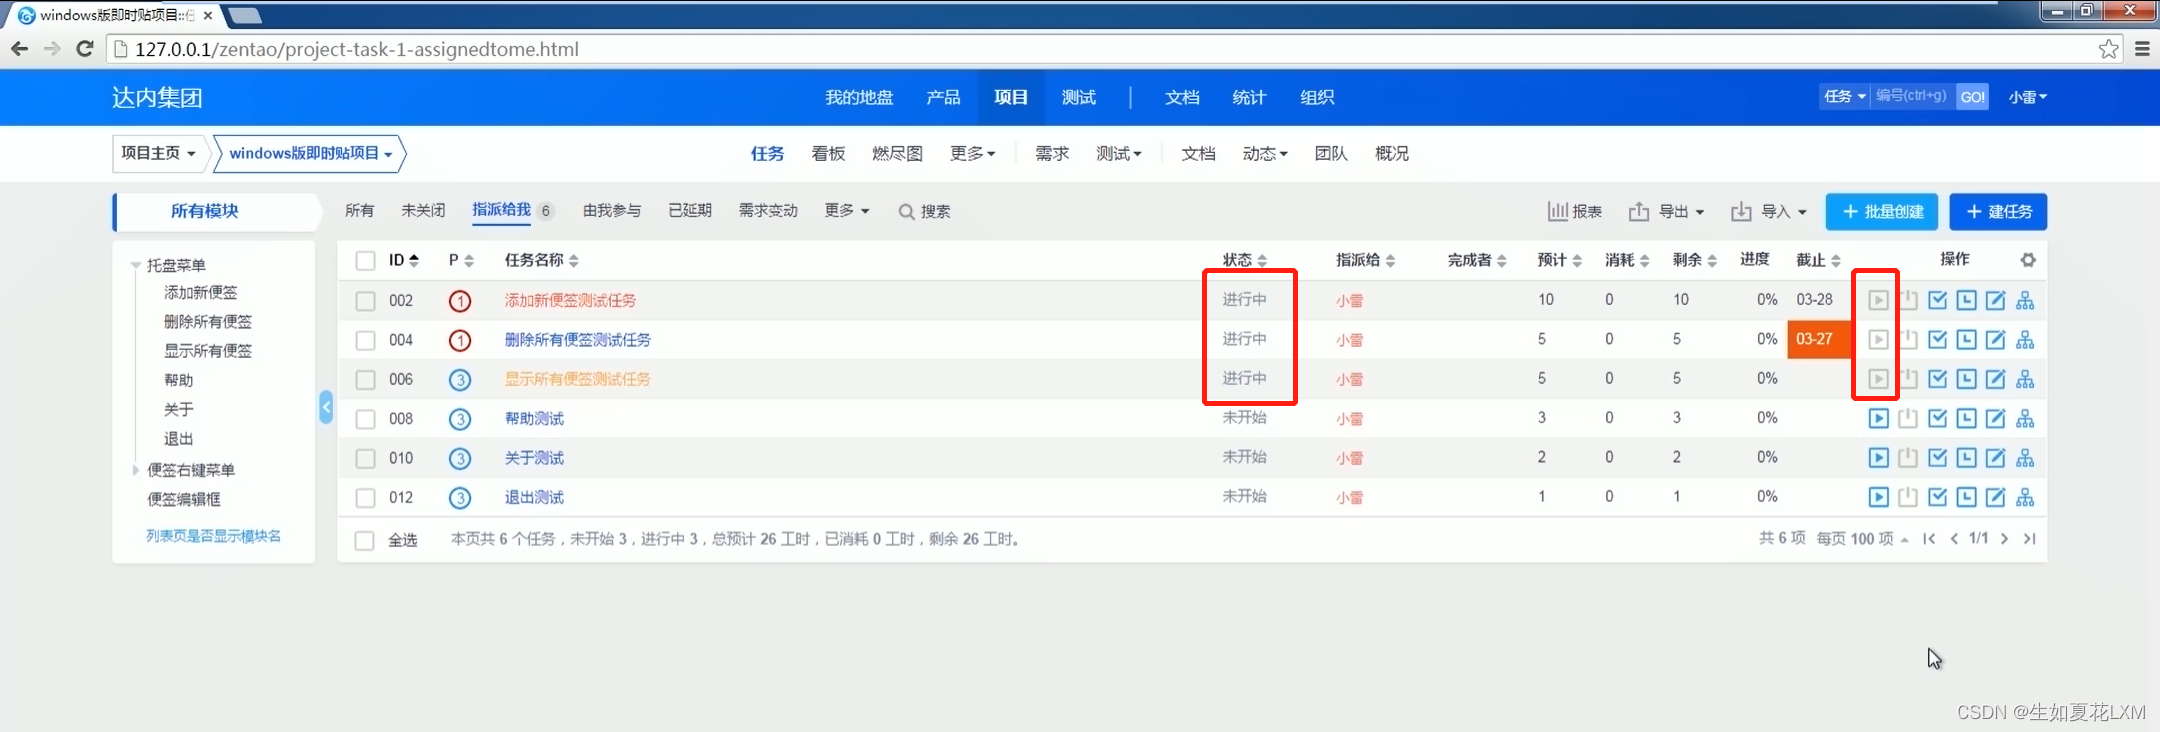Create subtask via tree icon for task 006
The height and width of the screenshot is (732, 2160).
coord(2025,379)
